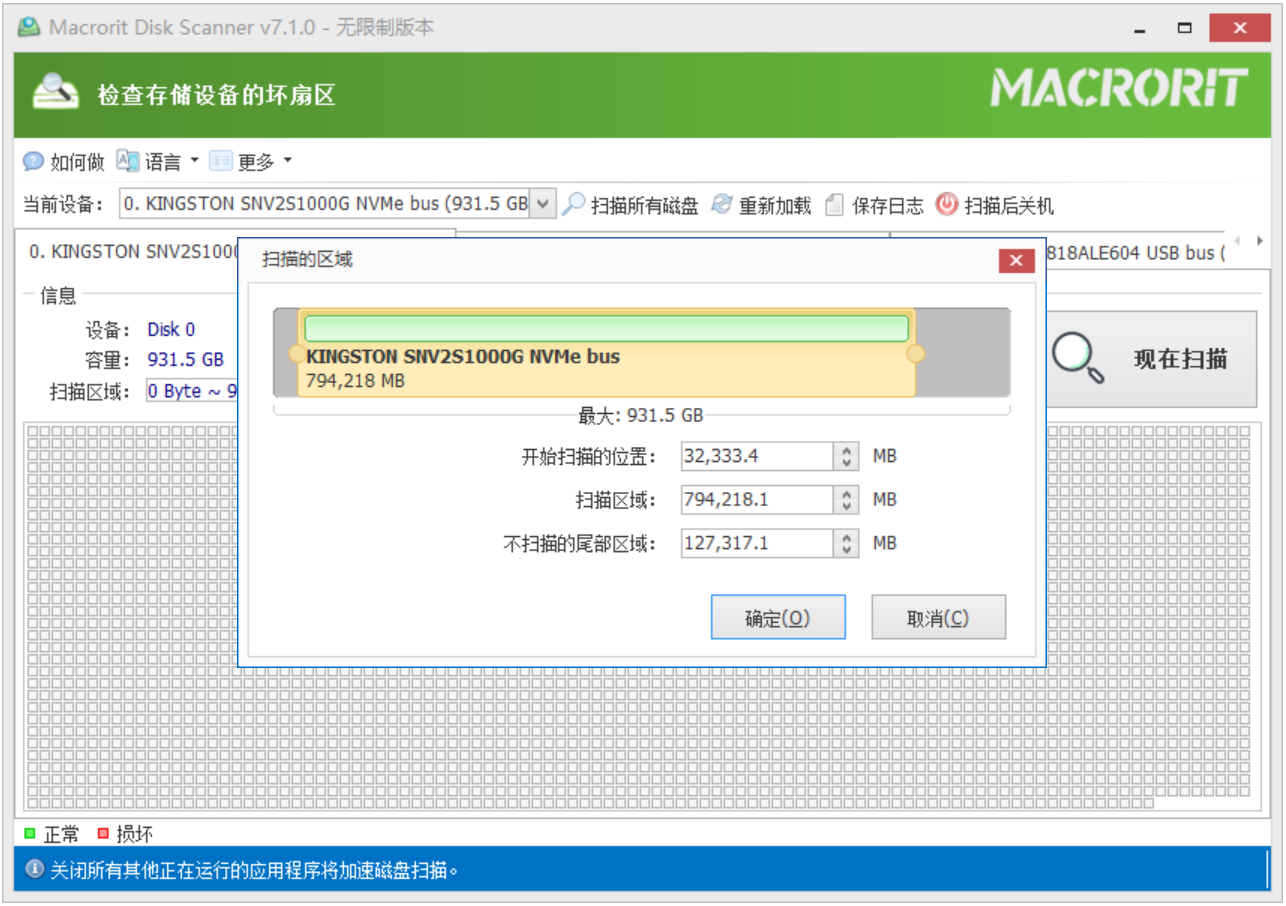The width and height of the screenshot is (1286, 906).
Task: Click the tab scroll right arrow
Action: [x=1260, y=241]
